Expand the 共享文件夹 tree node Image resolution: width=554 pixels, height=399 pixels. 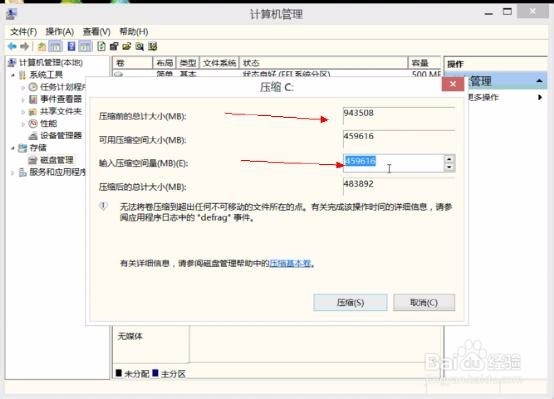23,112
